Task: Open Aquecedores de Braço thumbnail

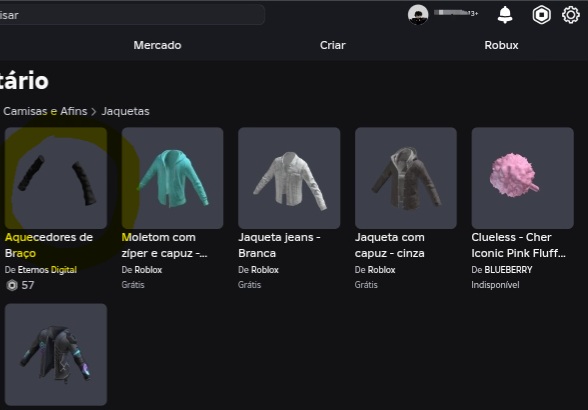Action: tap(56, 178)
